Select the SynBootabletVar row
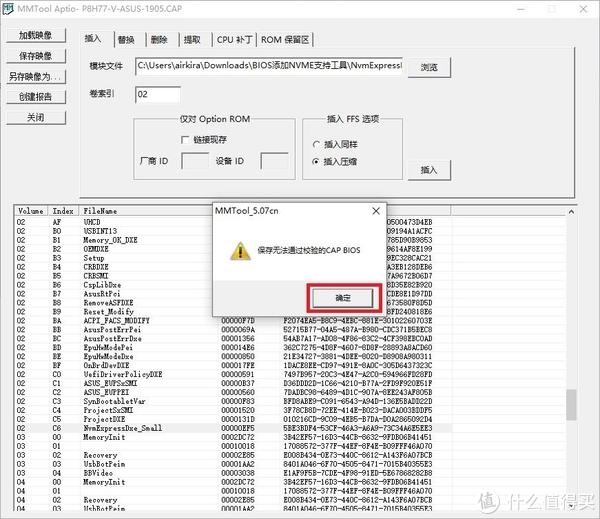Screen dimensions: 600x519 [233, 401]
